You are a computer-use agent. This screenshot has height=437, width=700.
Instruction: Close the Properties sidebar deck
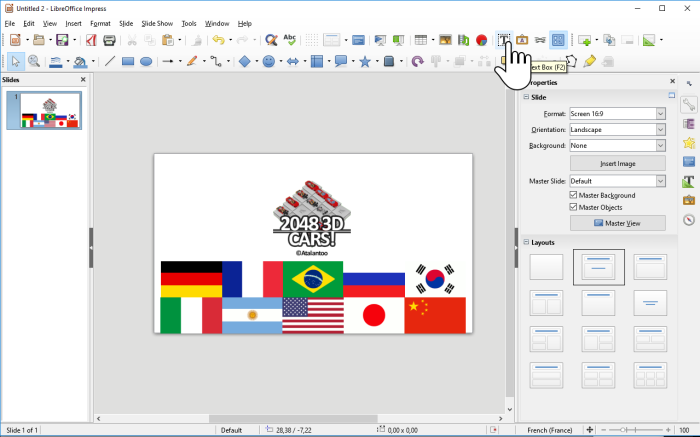672,81
